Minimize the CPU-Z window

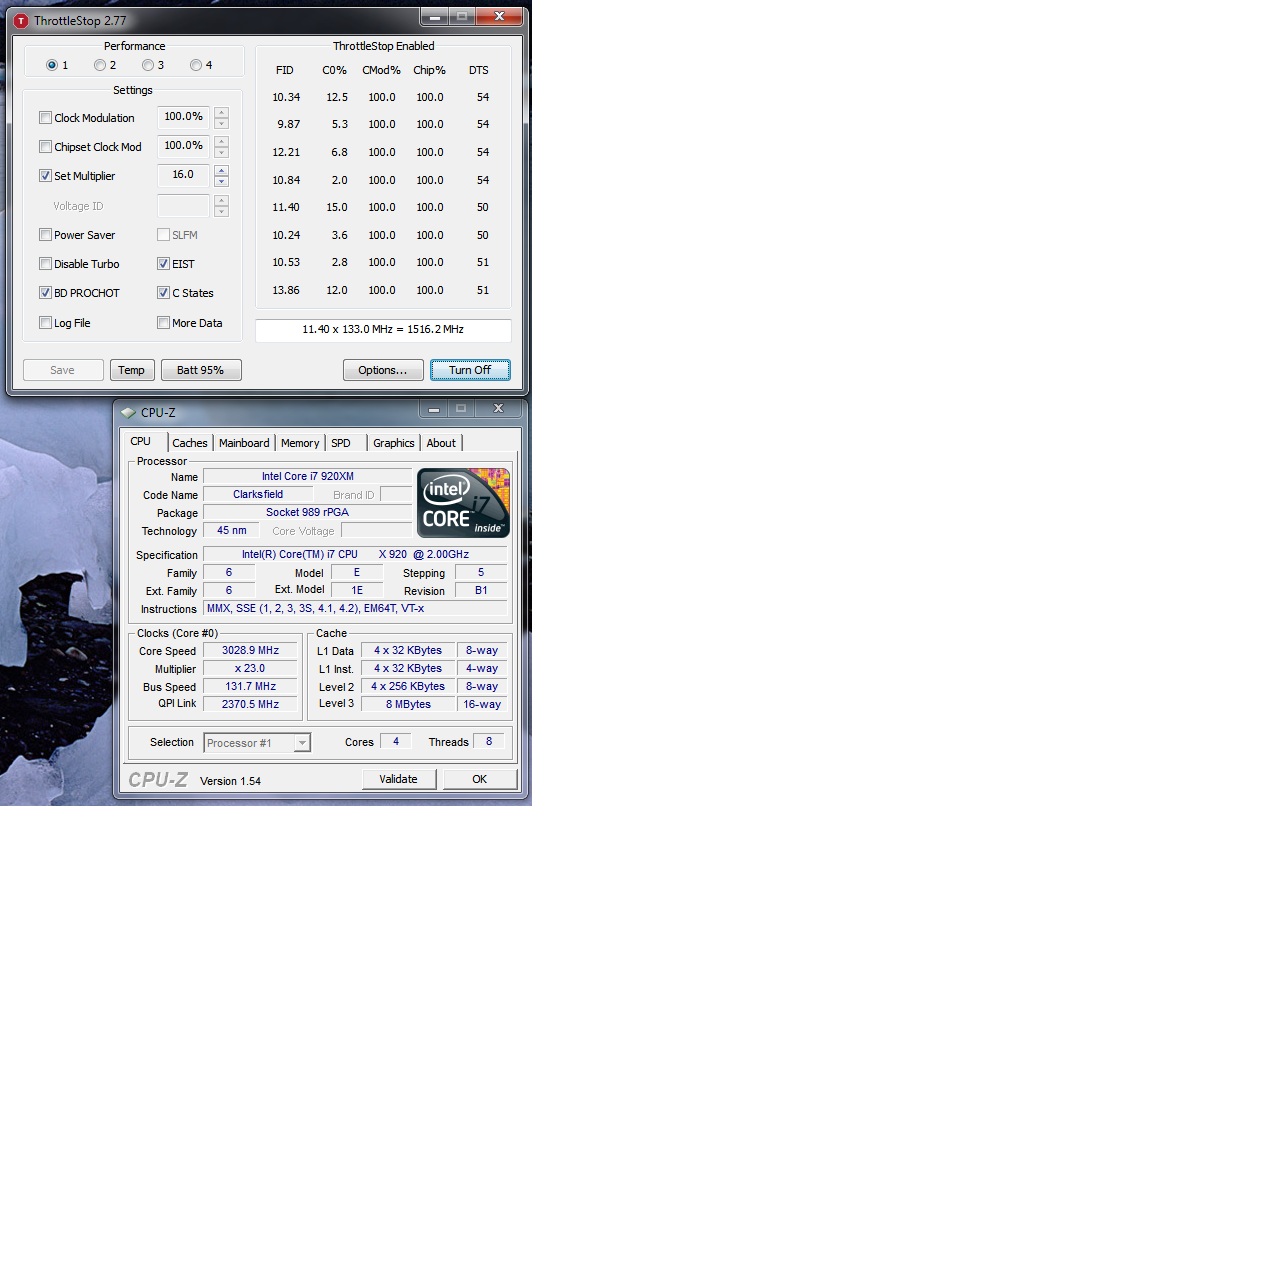point(433,409)
